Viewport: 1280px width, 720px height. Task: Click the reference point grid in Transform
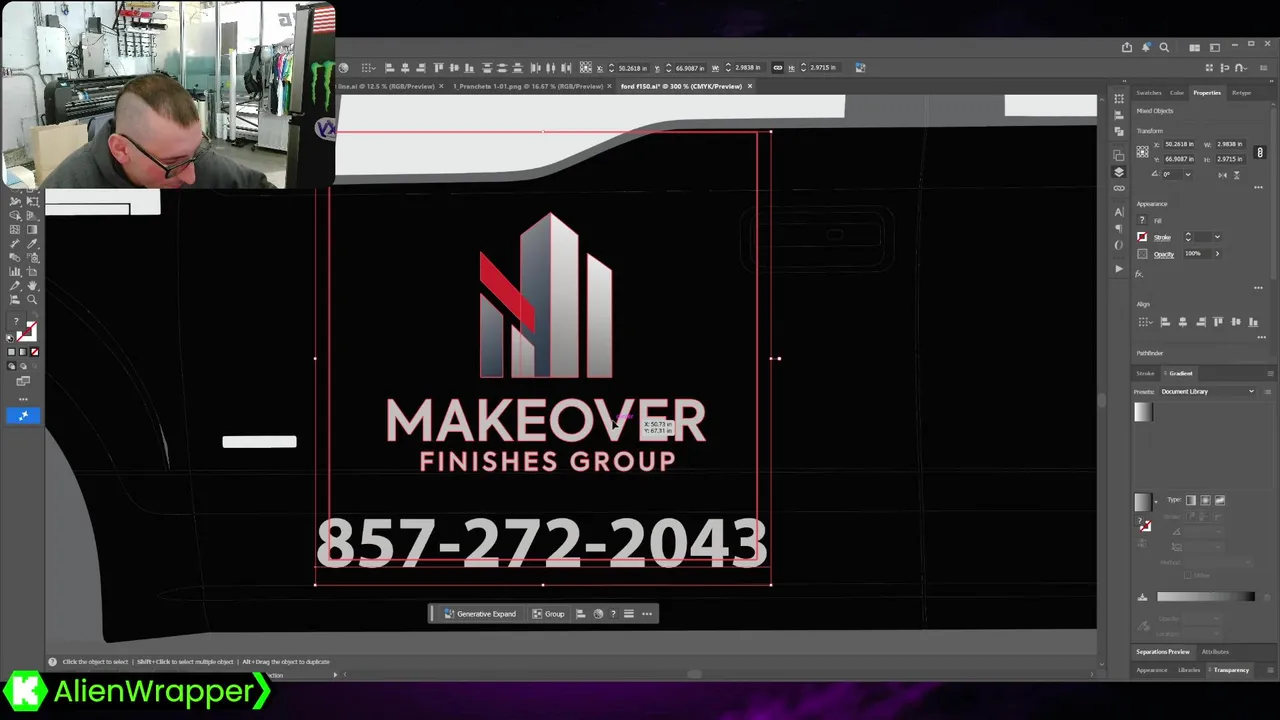1142,152
